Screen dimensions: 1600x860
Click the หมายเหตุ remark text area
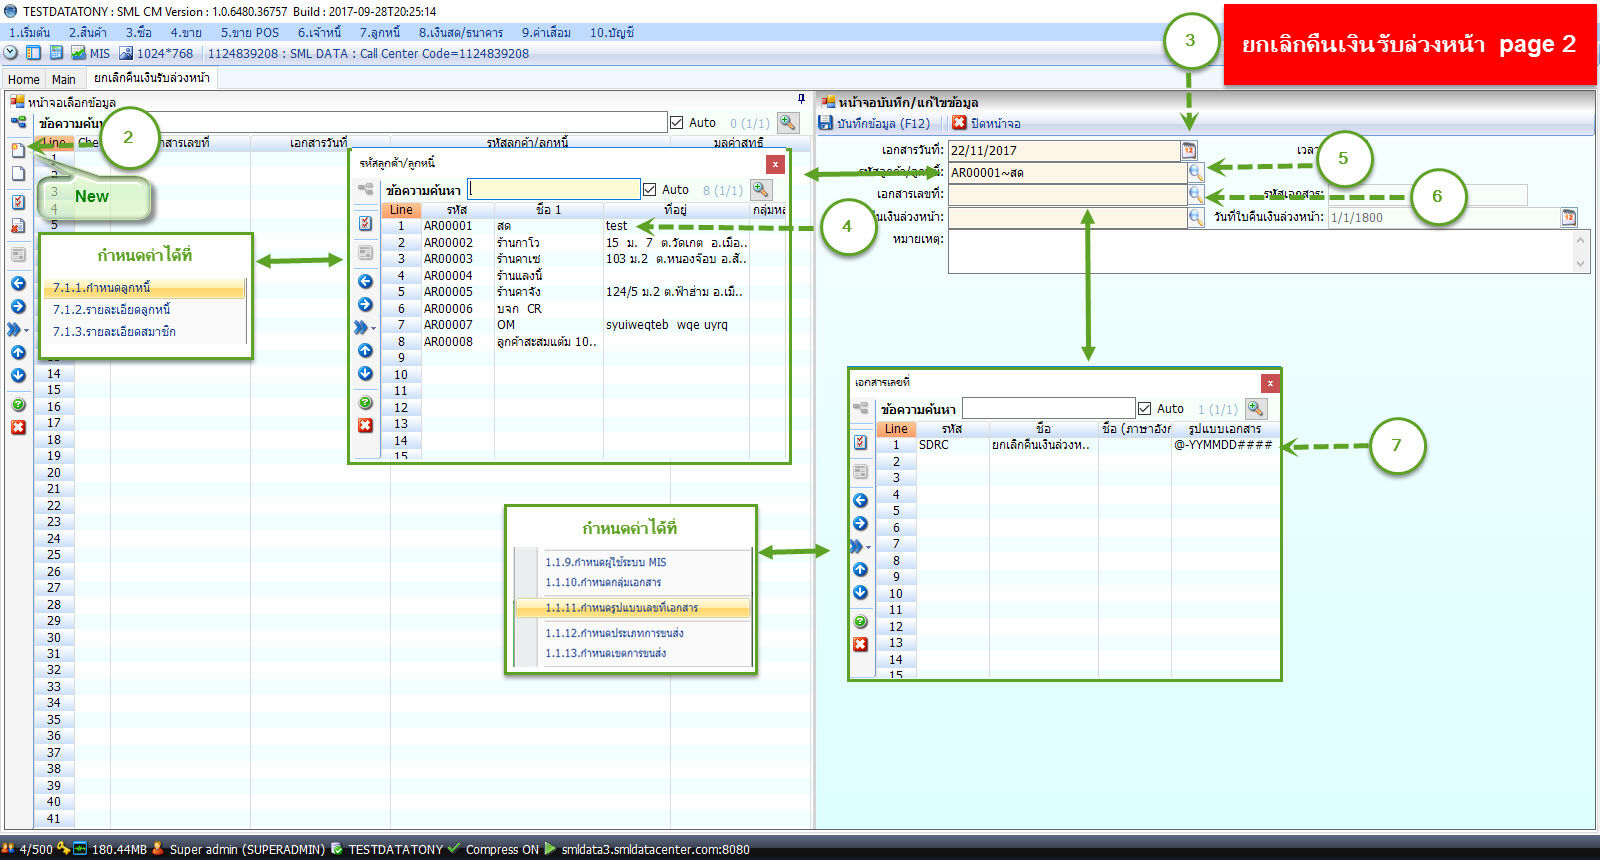(1260, 251)
